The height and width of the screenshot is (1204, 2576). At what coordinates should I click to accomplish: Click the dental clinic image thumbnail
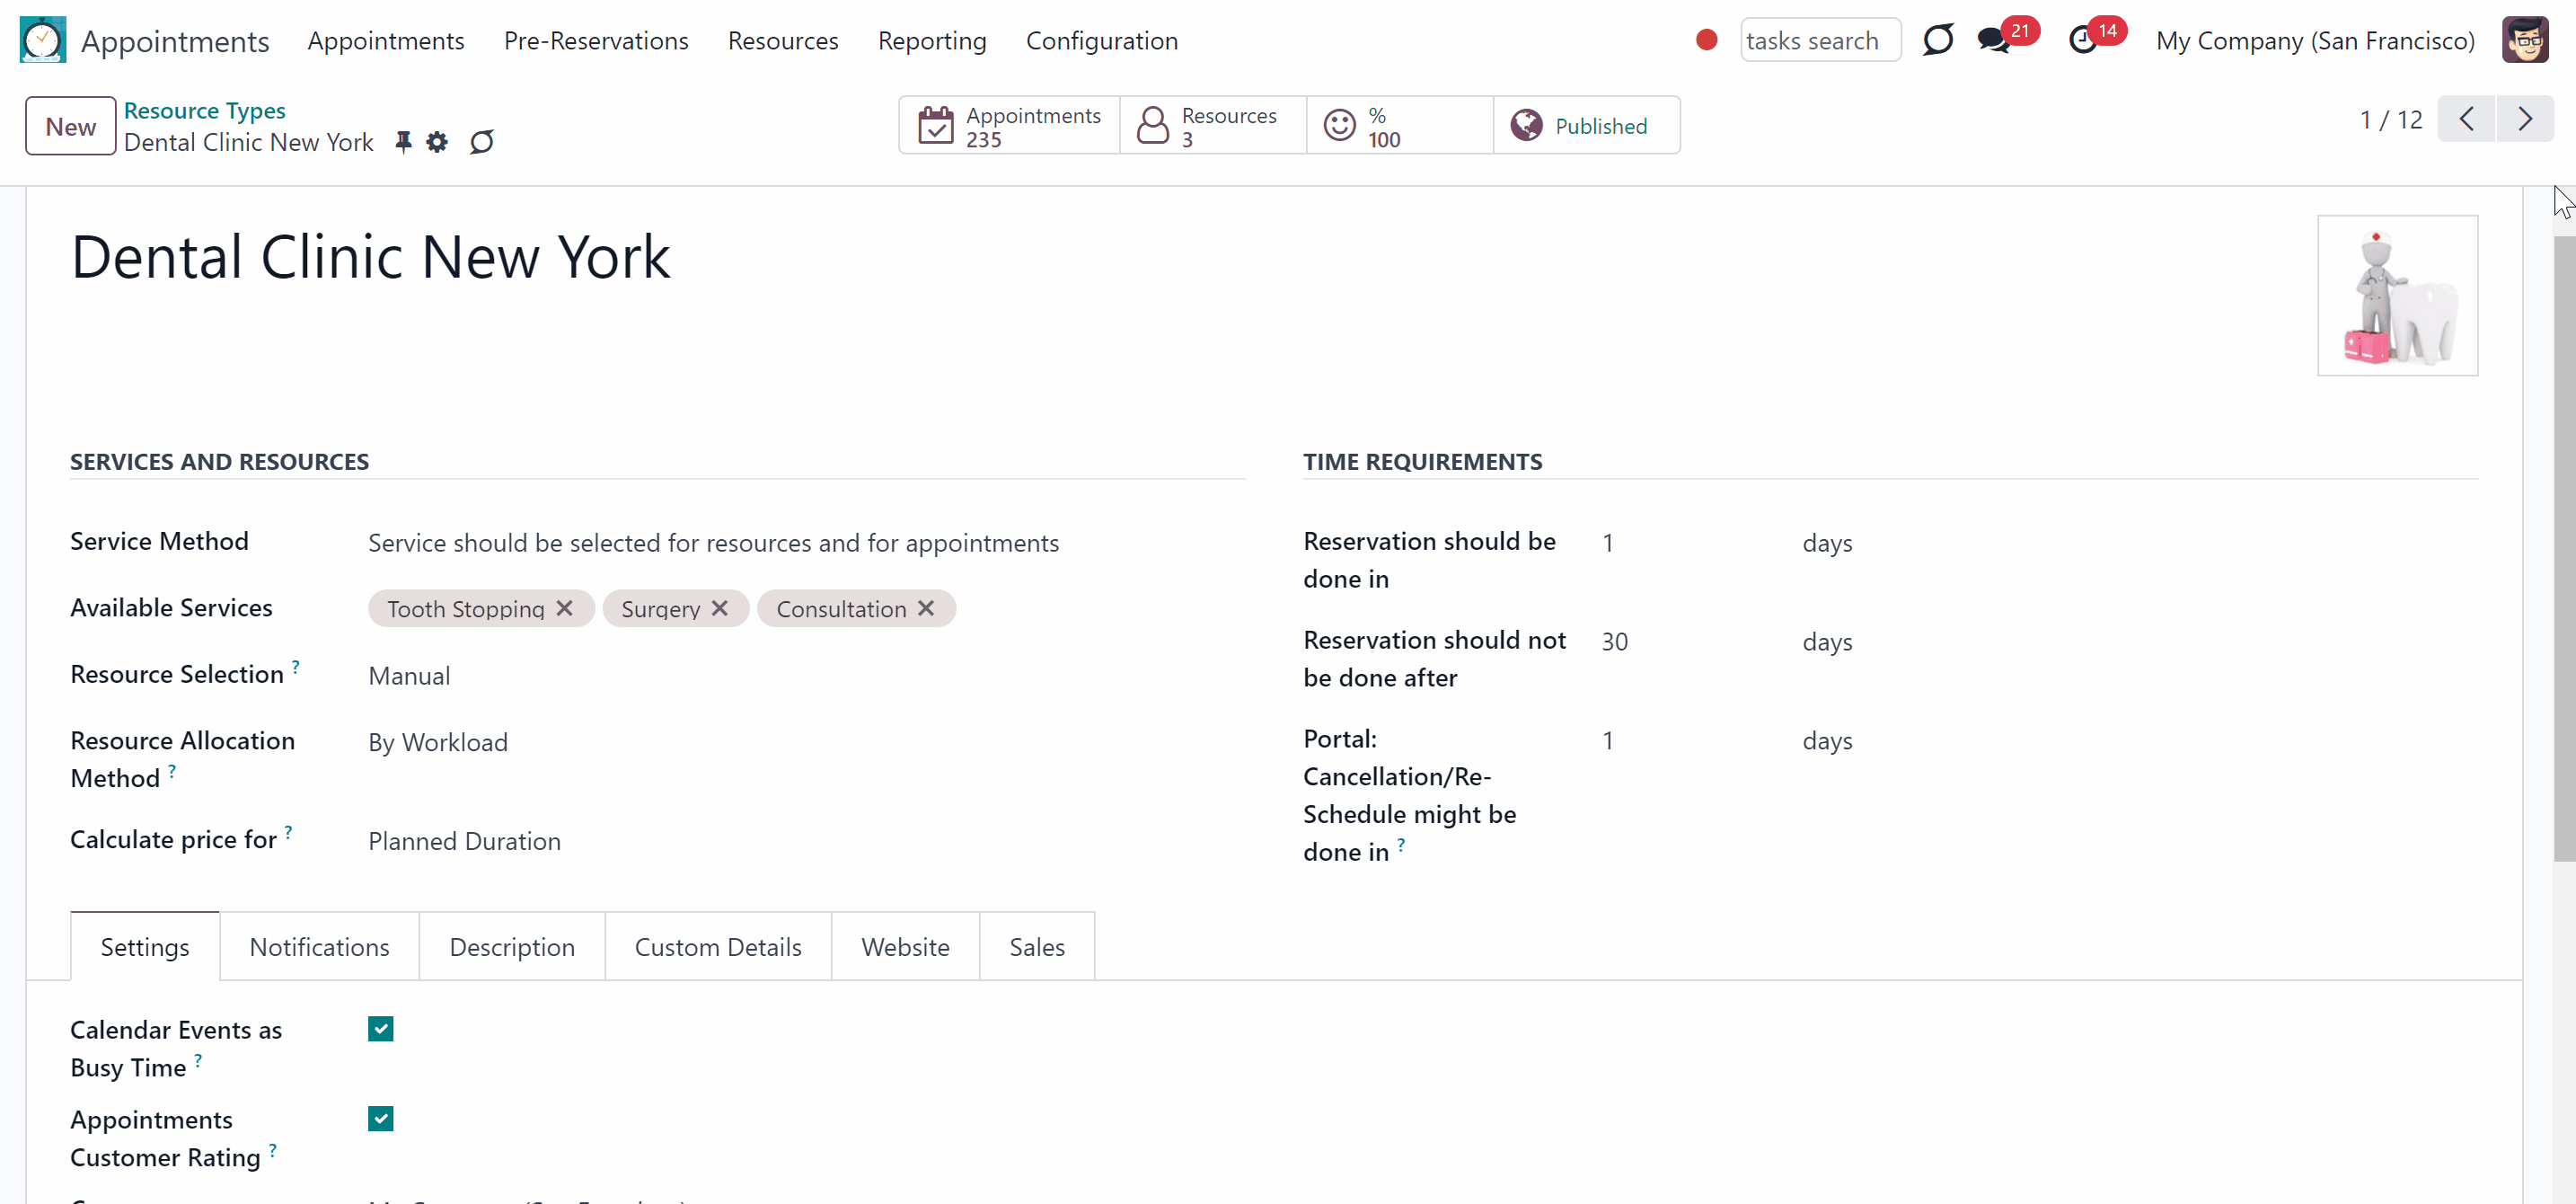pyautogui.click(x=2397, y=295)
